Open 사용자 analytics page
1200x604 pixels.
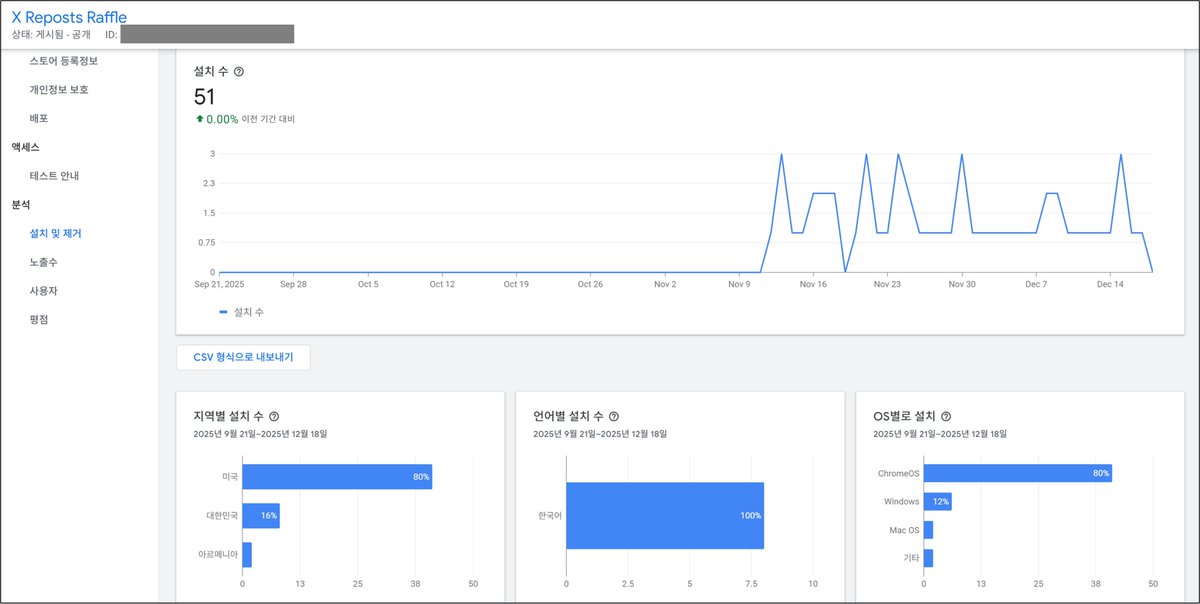(44, 291)
